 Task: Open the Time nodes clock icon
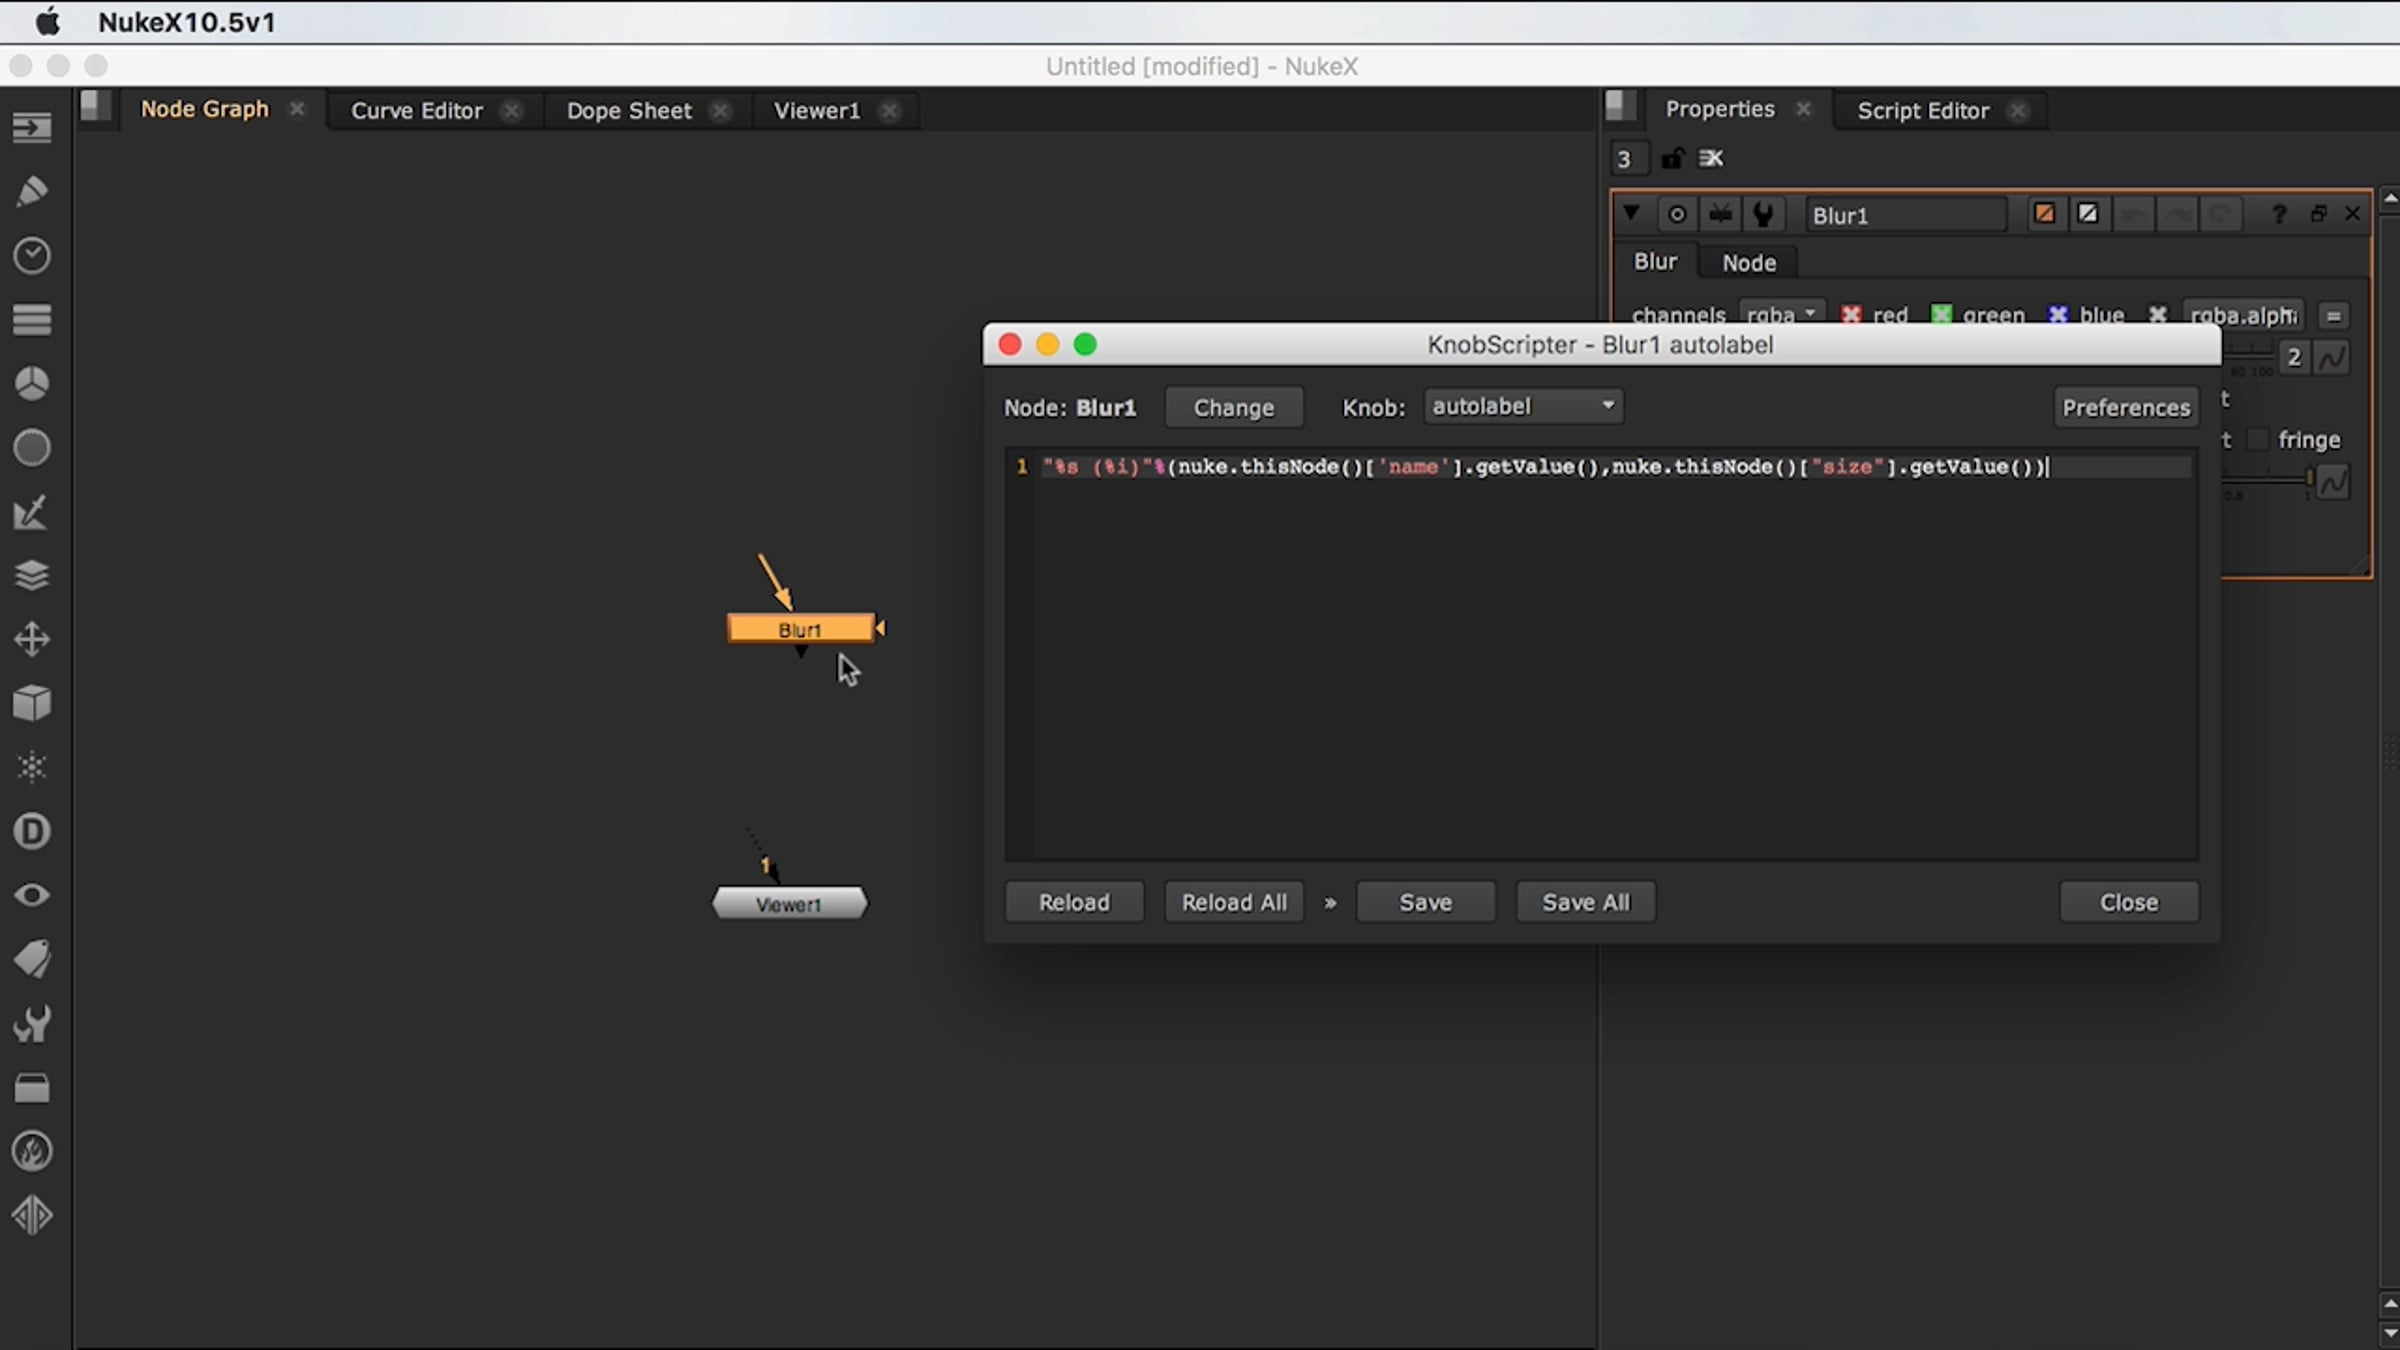click(x=32, y=256)
